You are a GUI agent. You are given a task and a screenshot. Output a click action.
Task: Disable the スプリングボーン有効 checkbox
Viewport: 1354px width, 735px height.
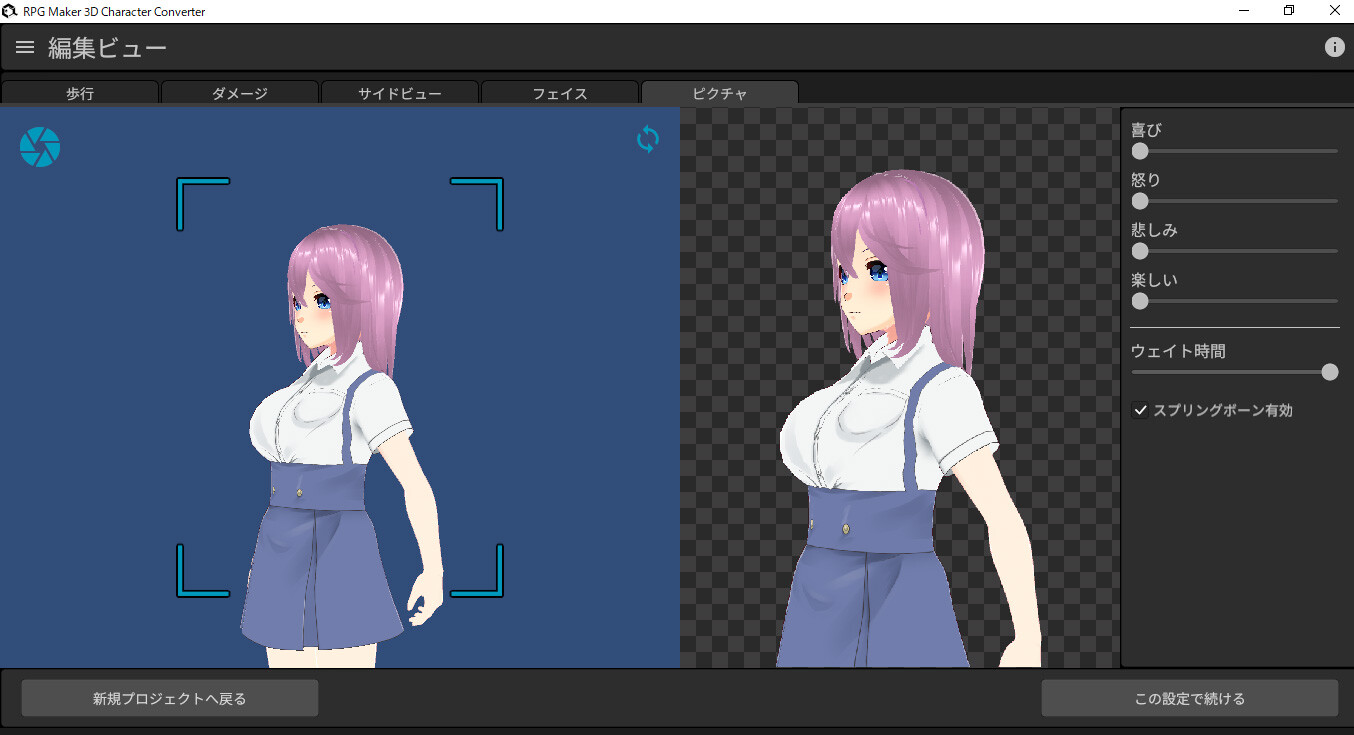point(1140,409)
